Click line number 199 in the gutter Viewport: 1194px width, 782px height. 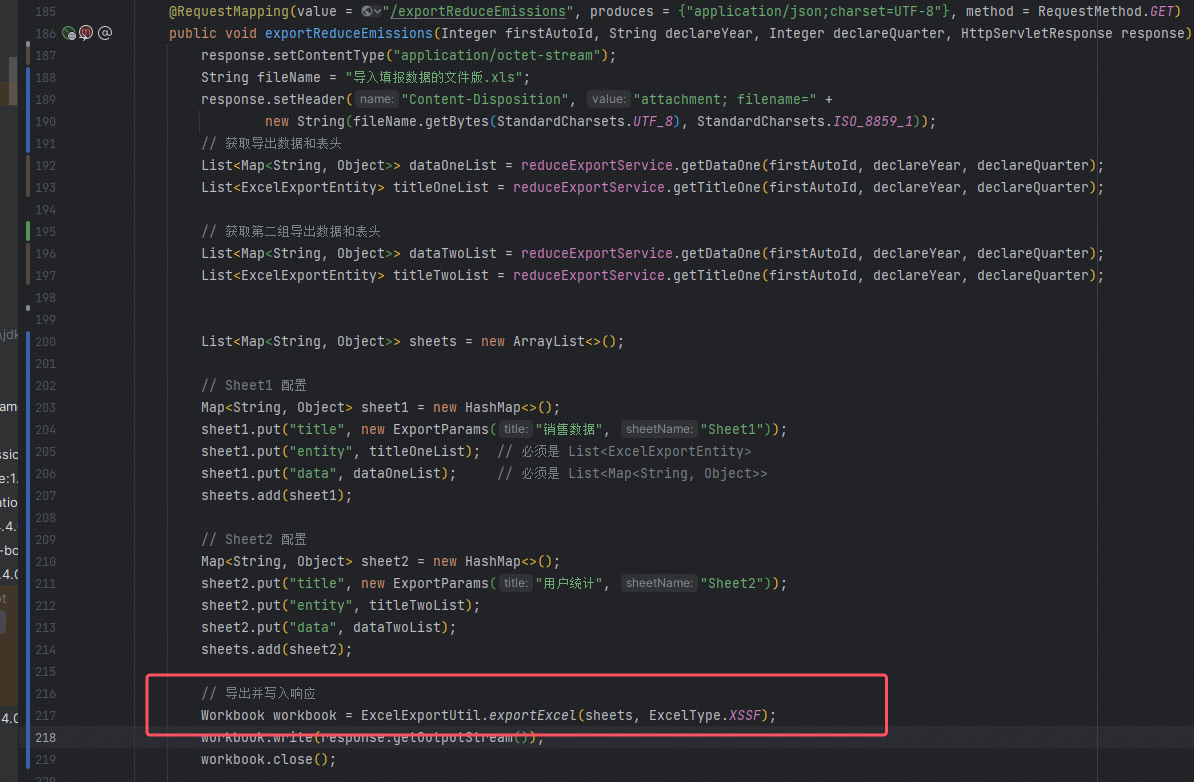pyautogui.click(x=46, y=320)
